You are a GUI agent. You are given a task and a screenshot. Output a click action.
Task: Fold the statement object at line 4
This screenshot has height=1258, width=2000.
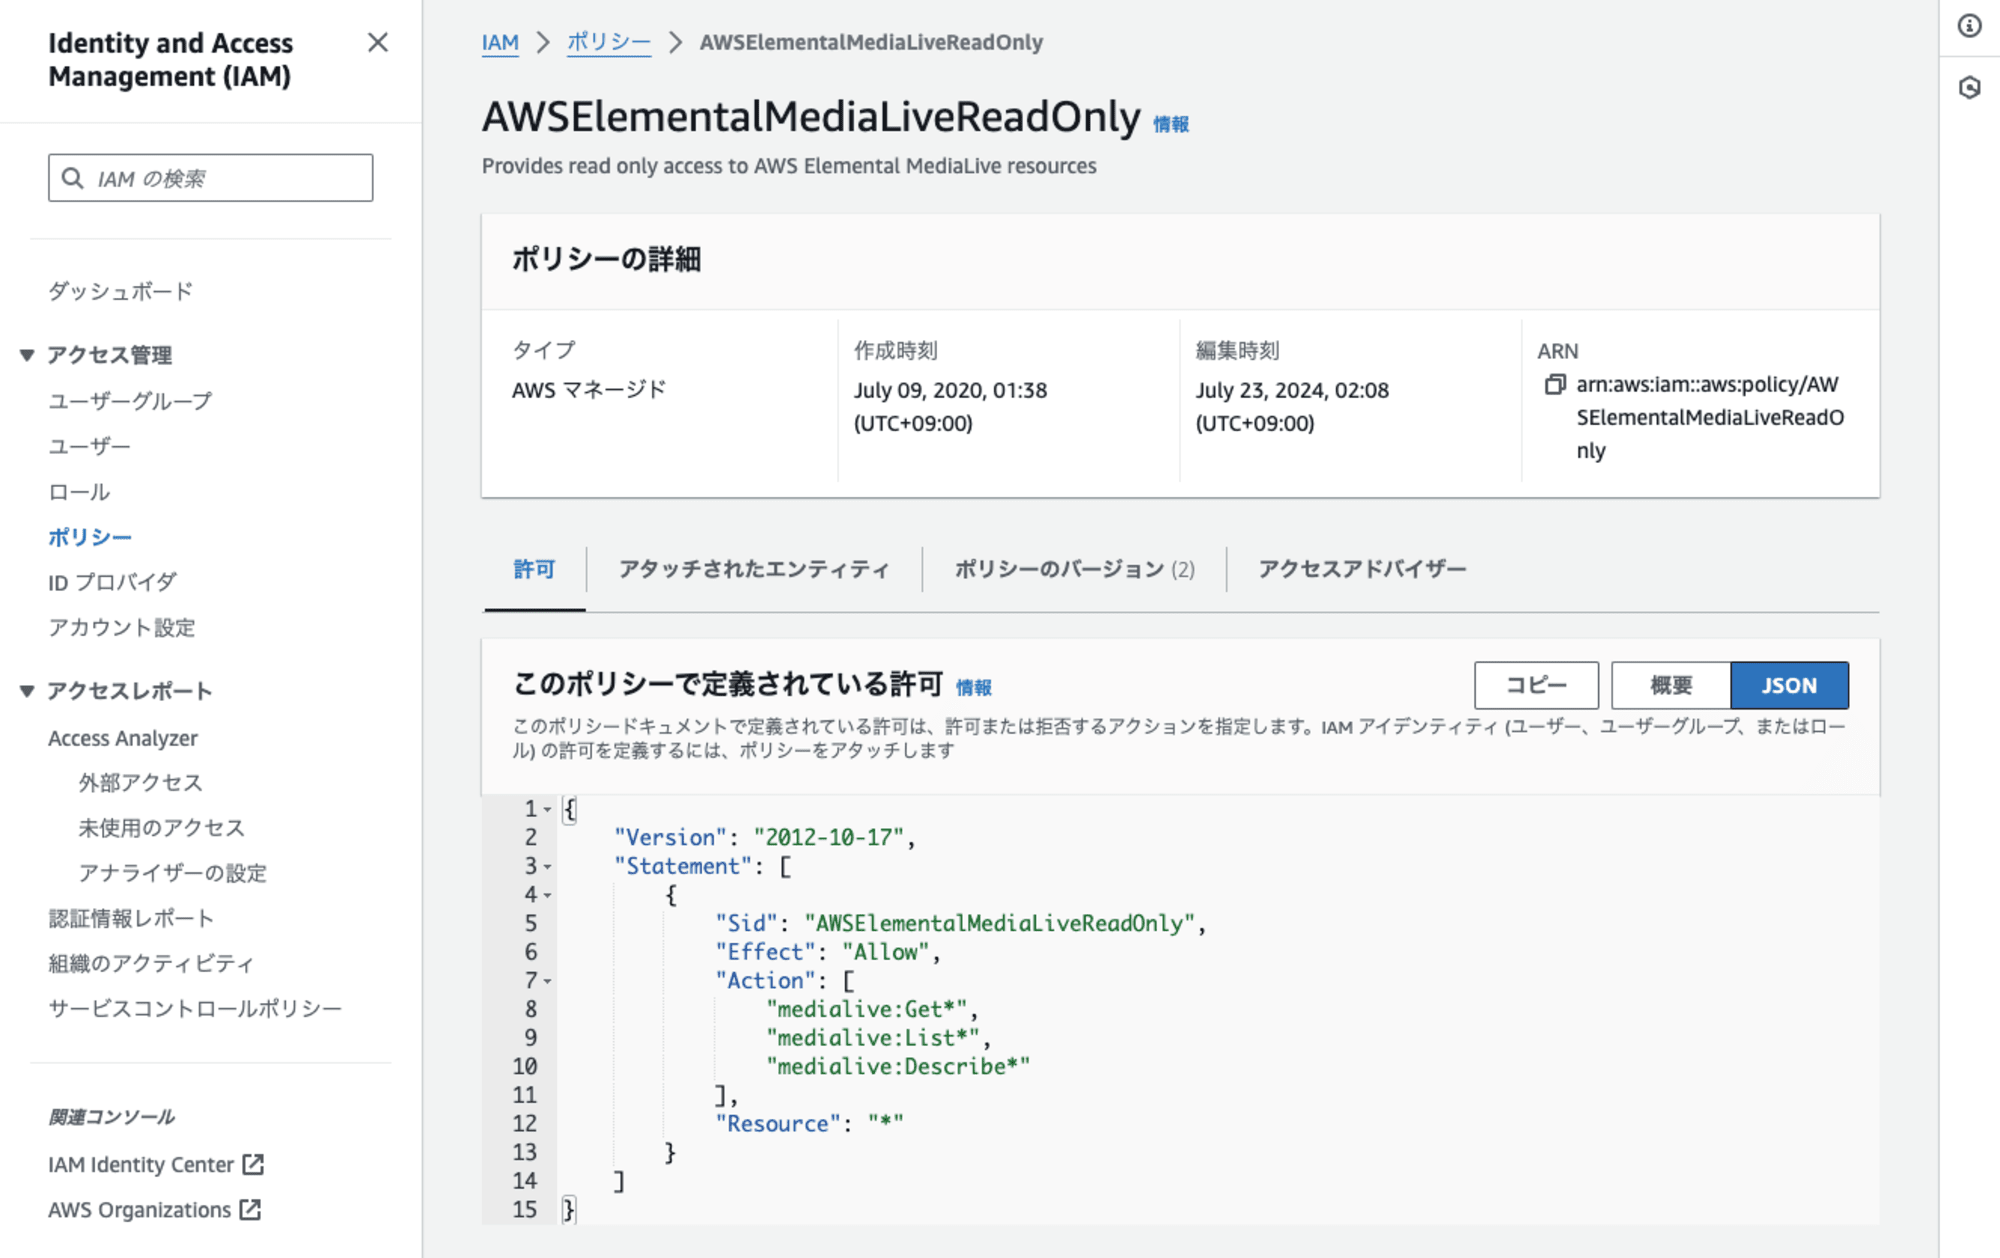click(548, 896)
